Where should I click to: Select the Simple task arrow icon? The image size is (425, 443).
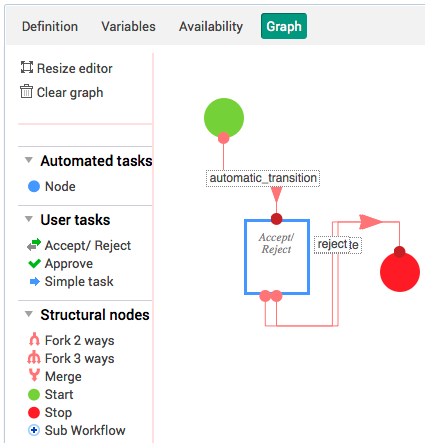tap(35, 282)
